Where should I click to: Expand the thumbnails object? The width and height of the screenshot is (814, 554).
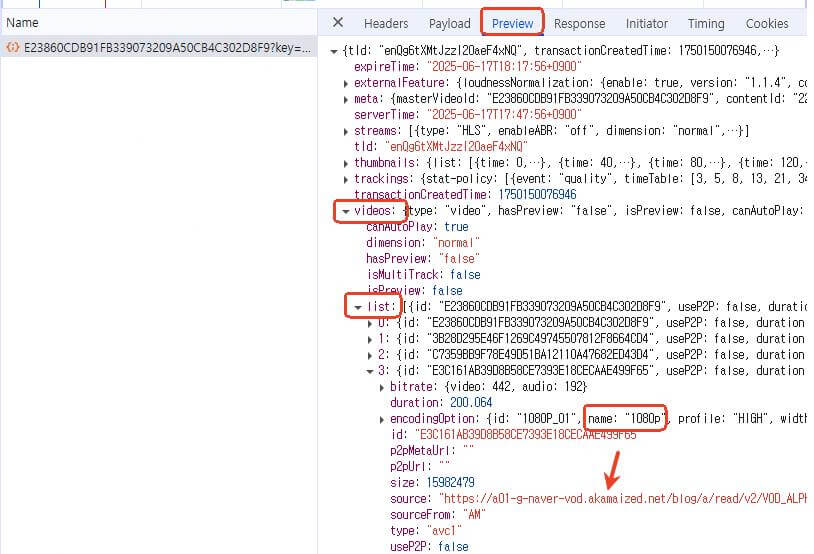pos(347,162)
